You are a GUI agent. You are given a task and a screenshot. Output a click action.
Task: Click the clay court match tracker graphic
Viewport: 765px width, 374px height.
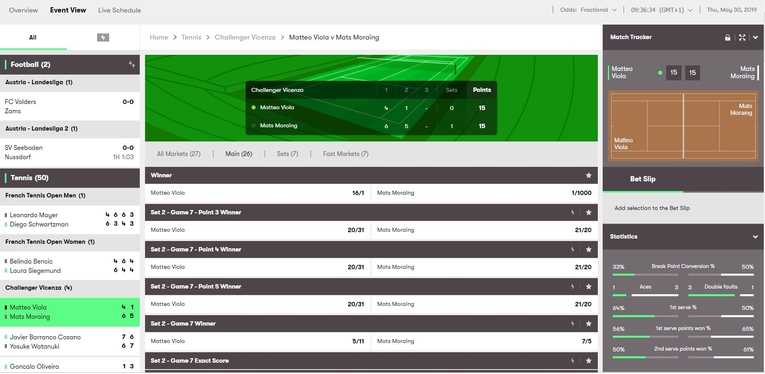click(683, 127)
